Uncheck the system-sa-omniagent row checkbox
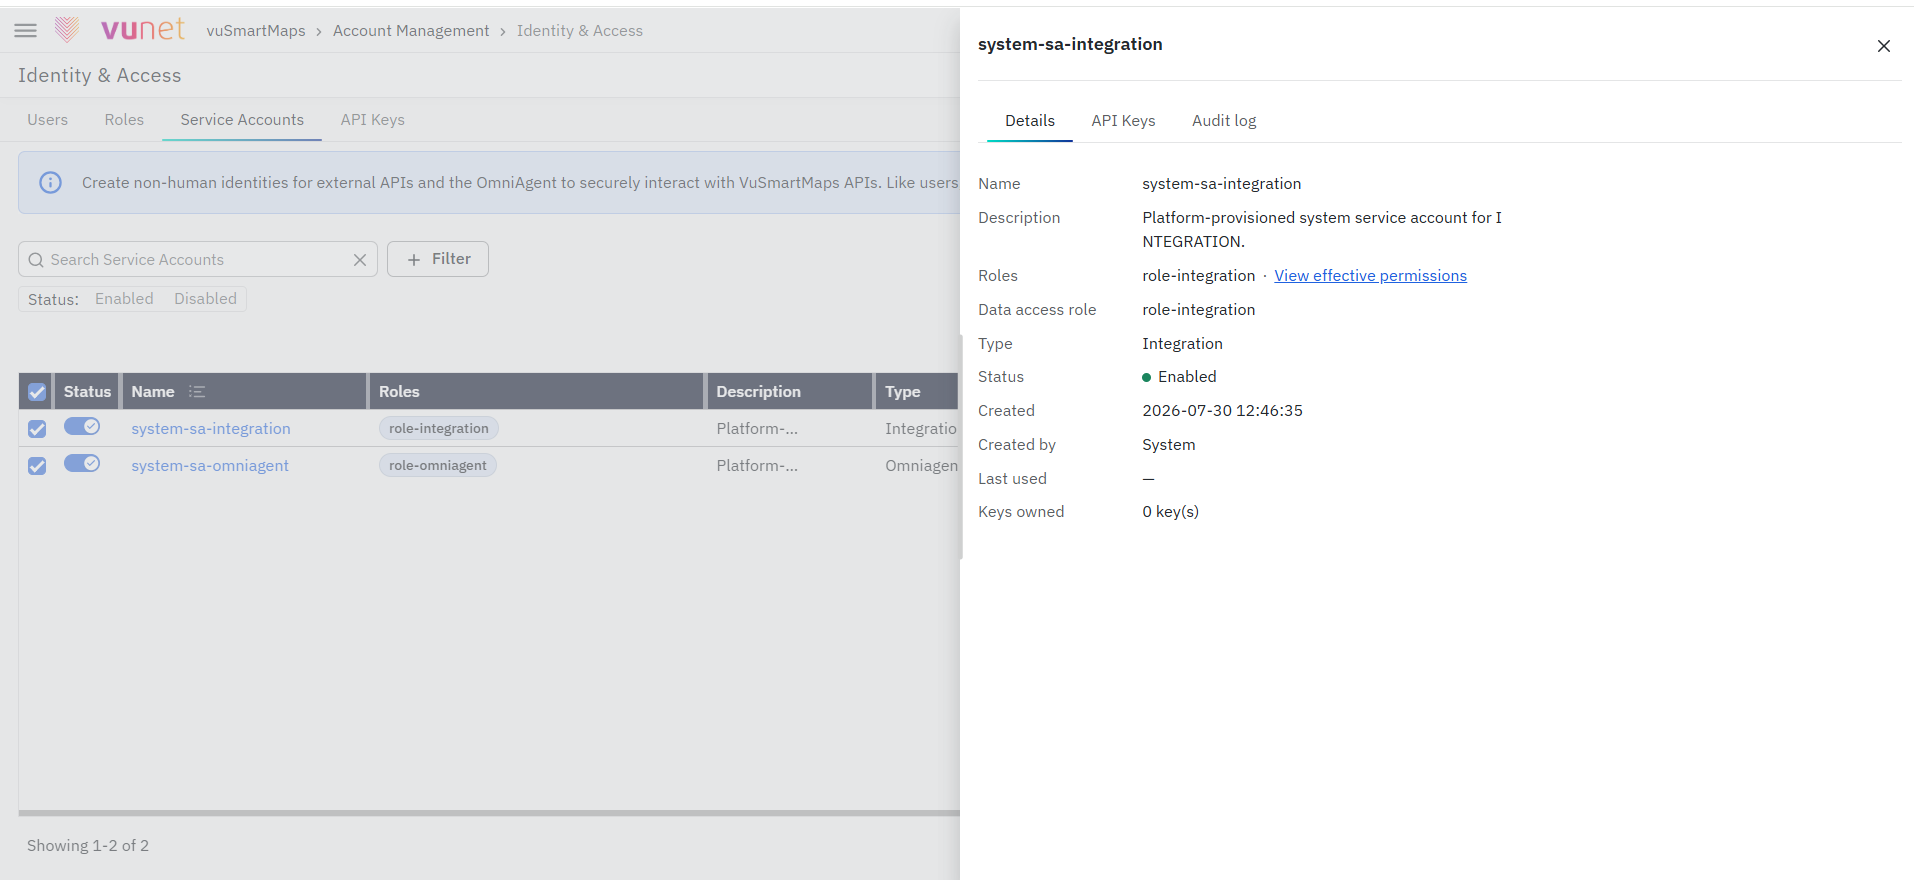Image resolution: width=1914 pixels, height=880 pixels. tap(37, 466)
